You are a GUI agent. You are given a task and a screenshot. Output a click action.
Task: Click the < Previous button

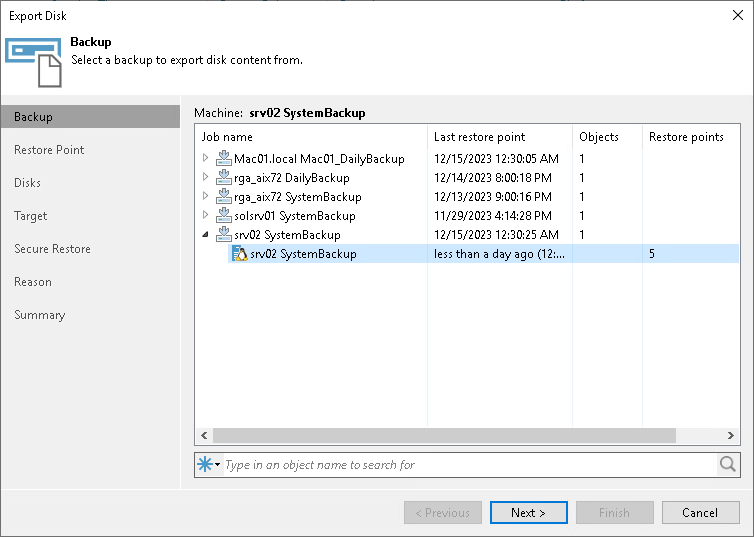442,512
